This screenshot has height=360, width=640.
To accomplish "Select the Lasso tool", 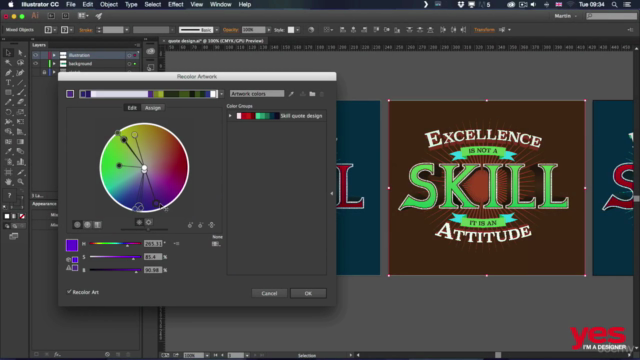I will click(x=20, y=62).
